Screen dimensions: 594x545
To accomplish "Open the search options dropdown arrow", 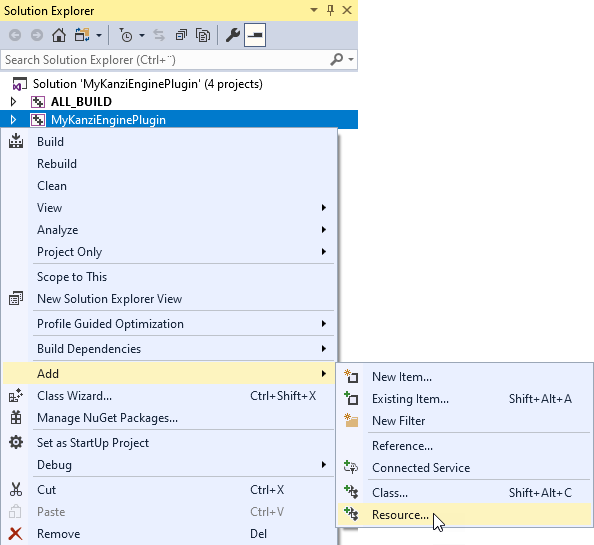I will tap(351, 59).
